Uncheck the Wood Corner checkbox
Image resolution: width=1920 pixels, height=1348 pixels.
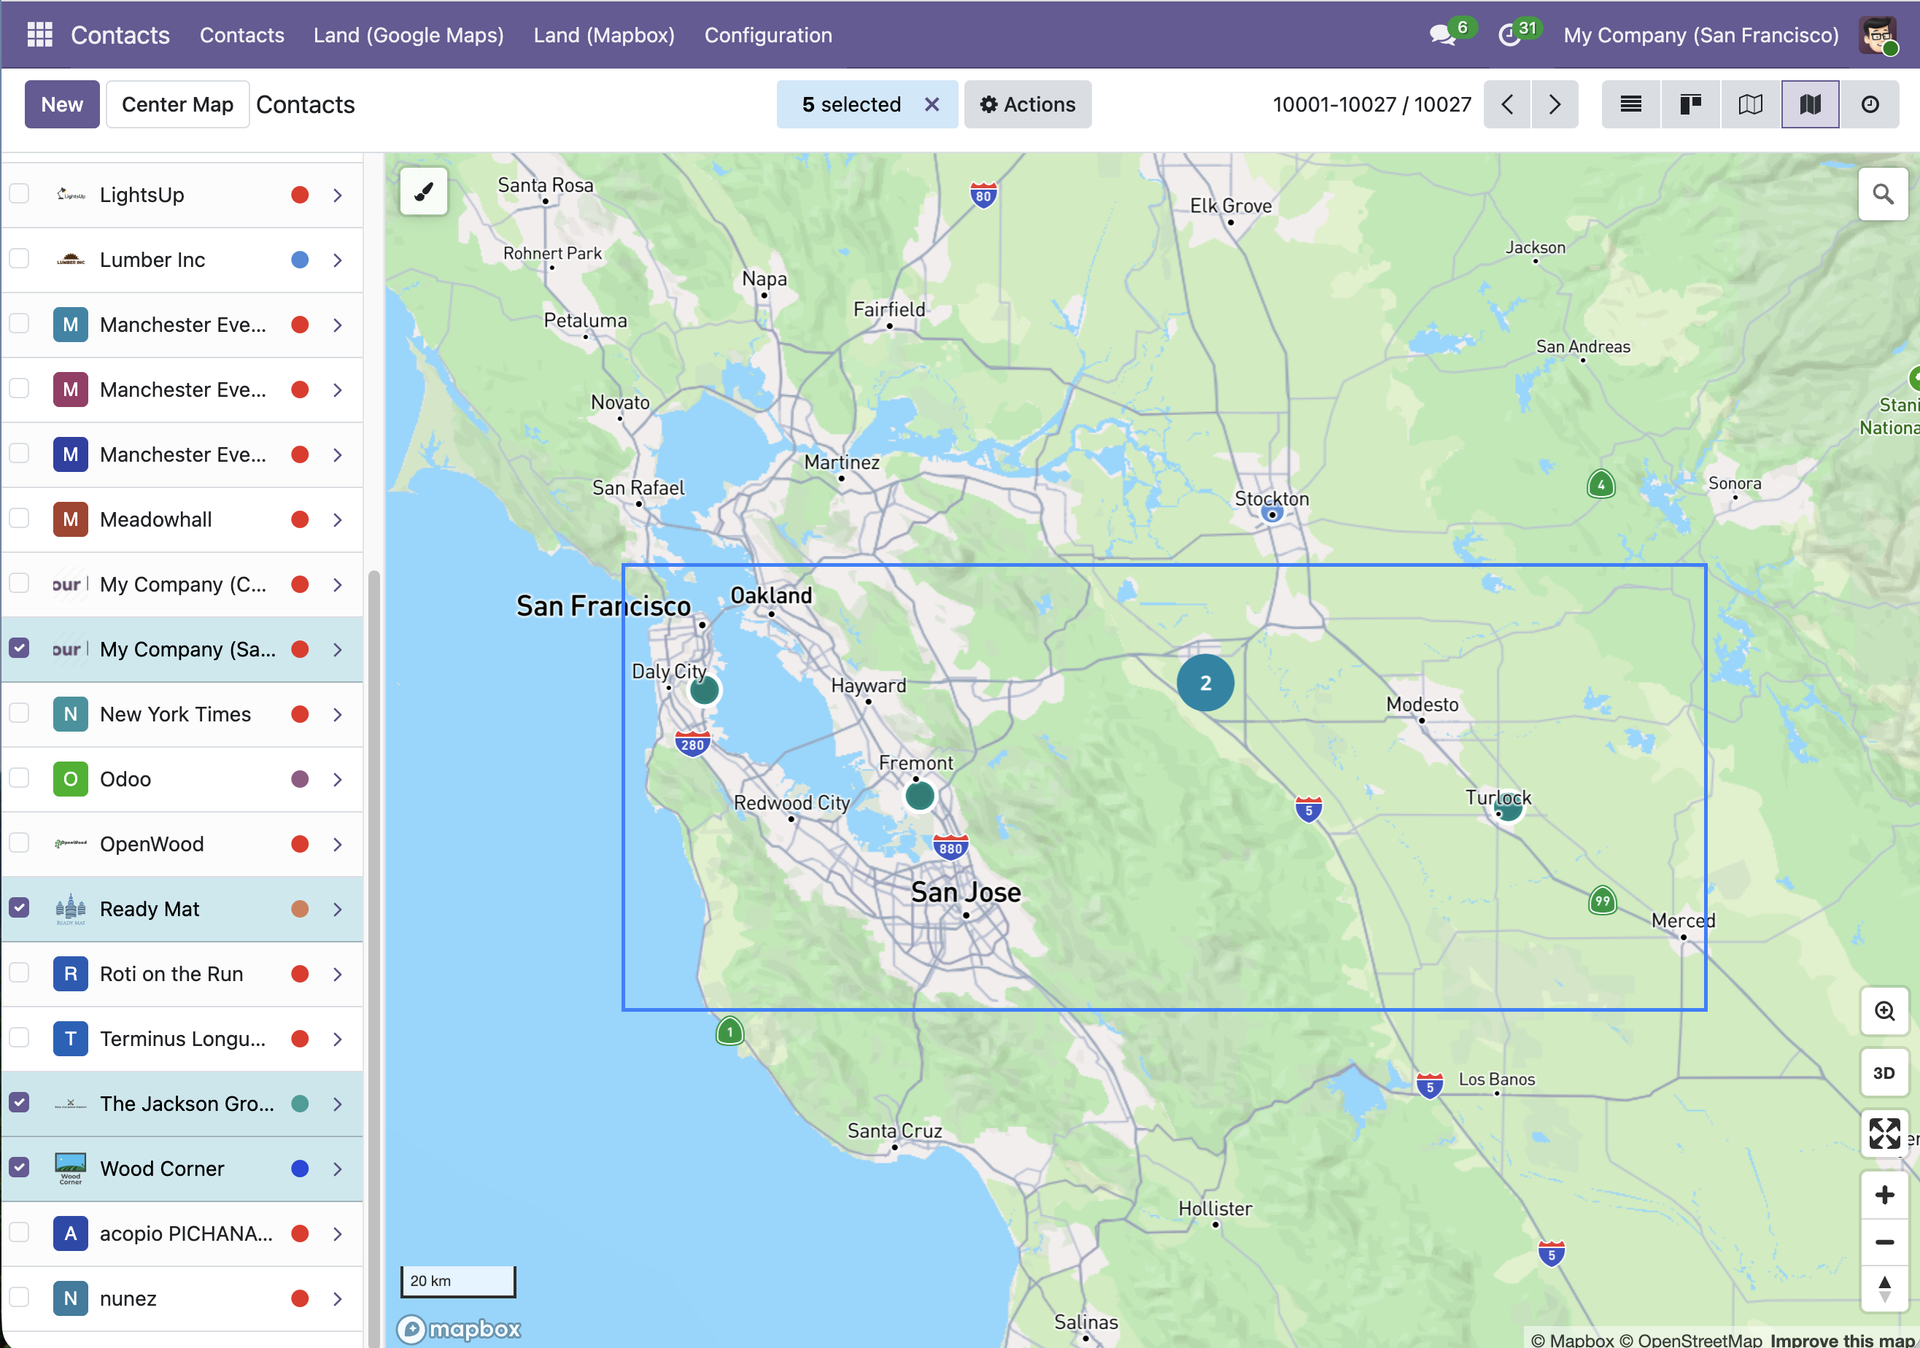[x=19, y=1167]
